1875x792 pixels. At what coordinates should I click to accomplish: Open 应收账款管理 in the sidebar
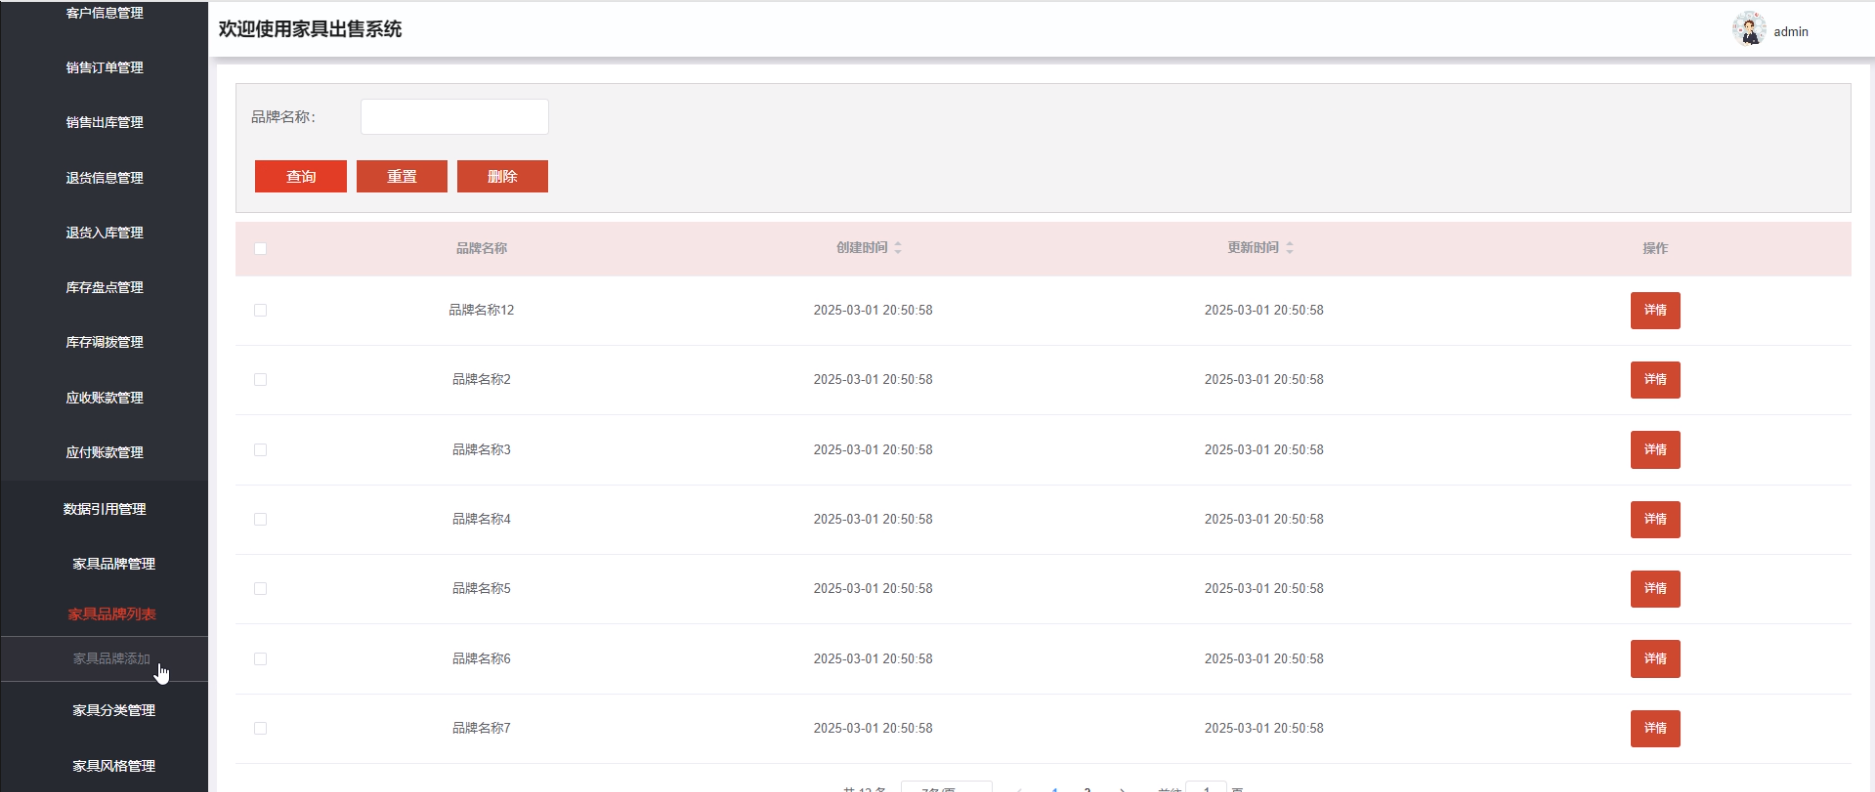[x=104, y=398]
